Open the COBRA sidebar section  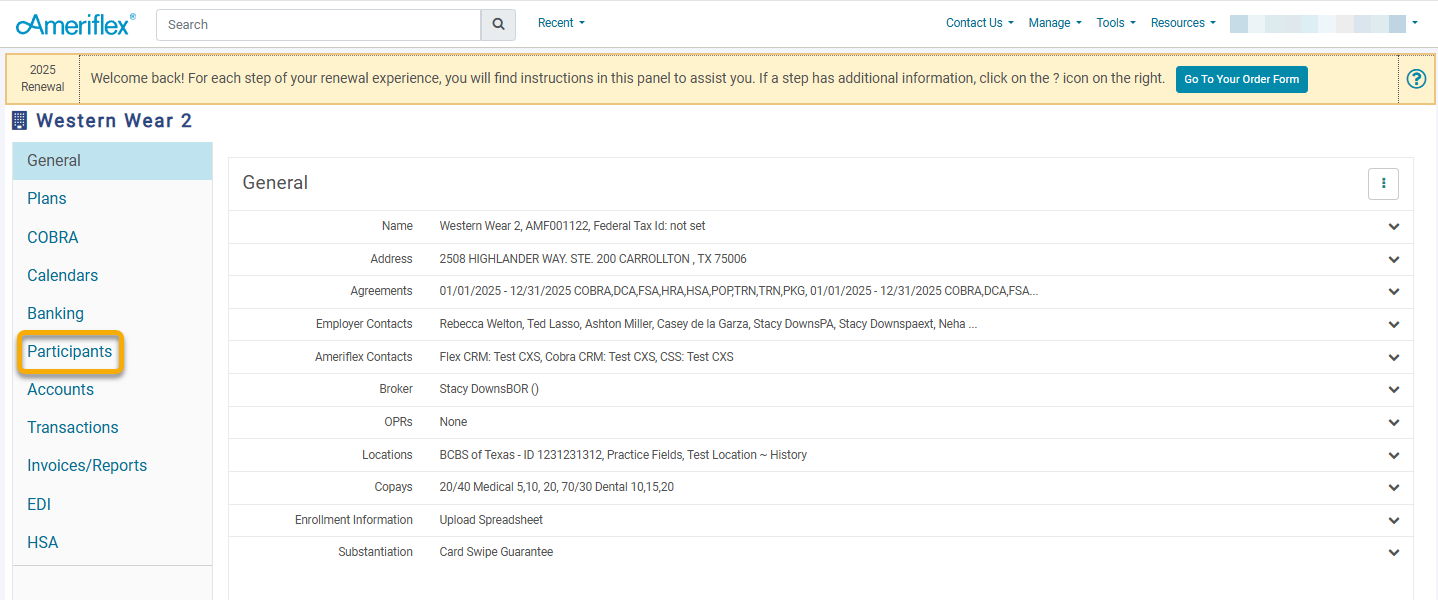(x=52, y=237)
